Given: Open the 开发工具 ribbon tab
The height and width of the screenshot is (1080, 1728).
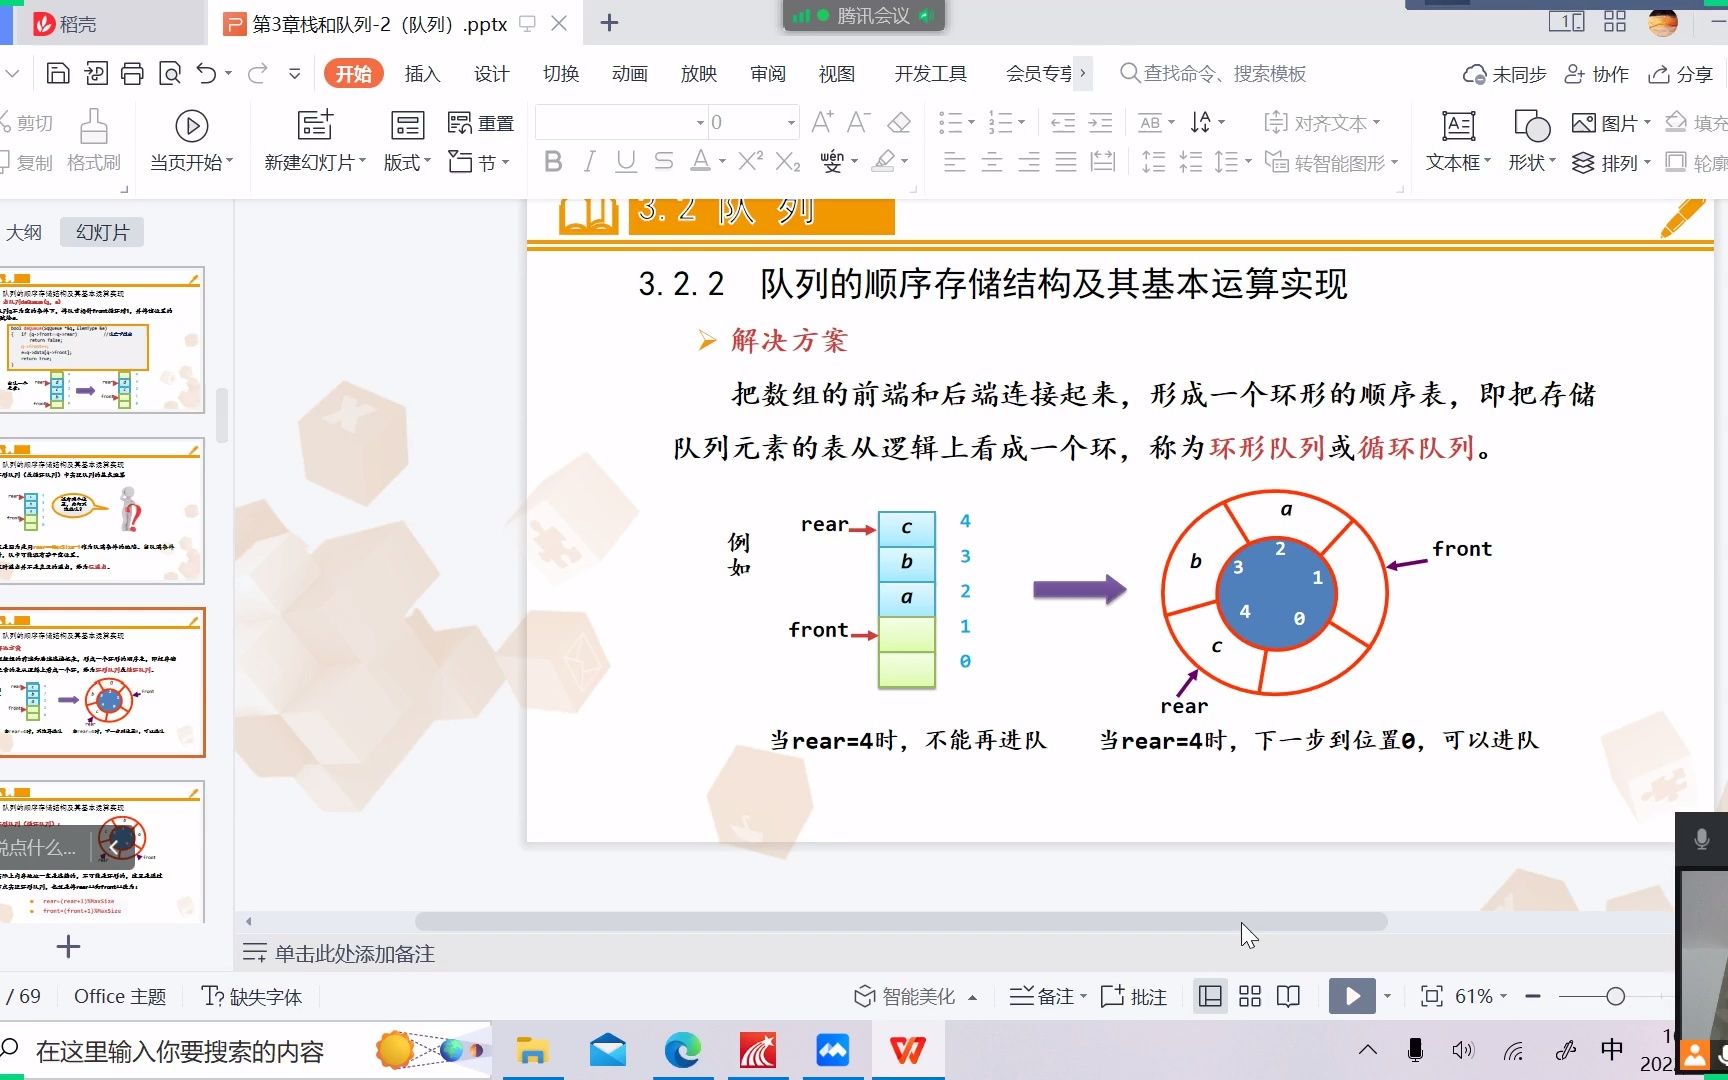Looking at the screenshot, I should 929,73.
